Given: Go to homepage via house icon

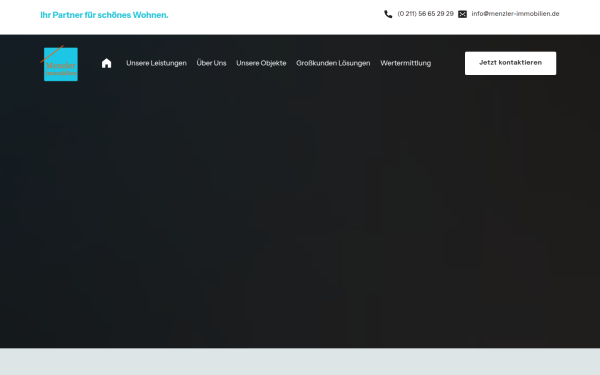Looking at the screenshot, I should point(106,63).
